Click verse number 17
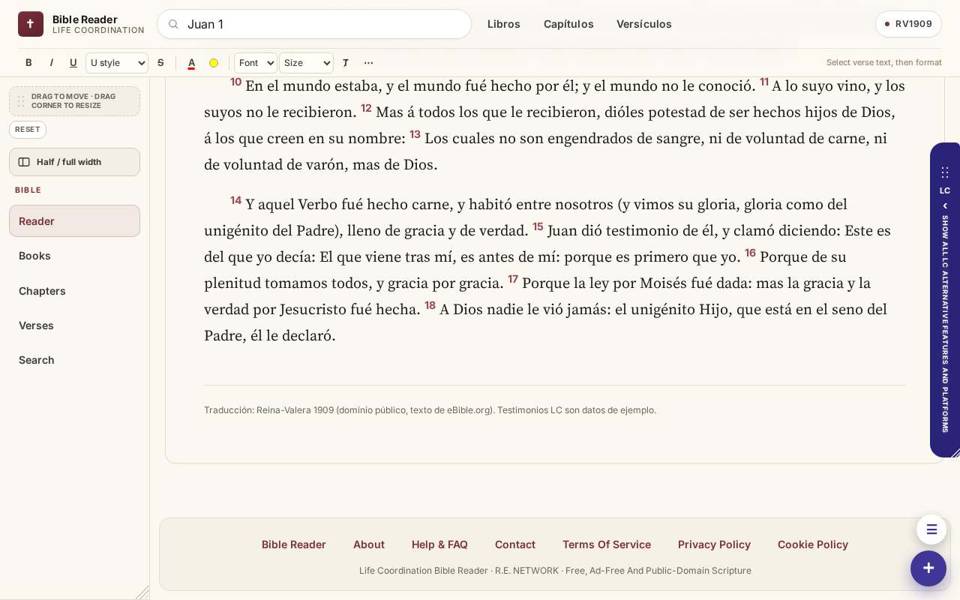 [513, 279]
